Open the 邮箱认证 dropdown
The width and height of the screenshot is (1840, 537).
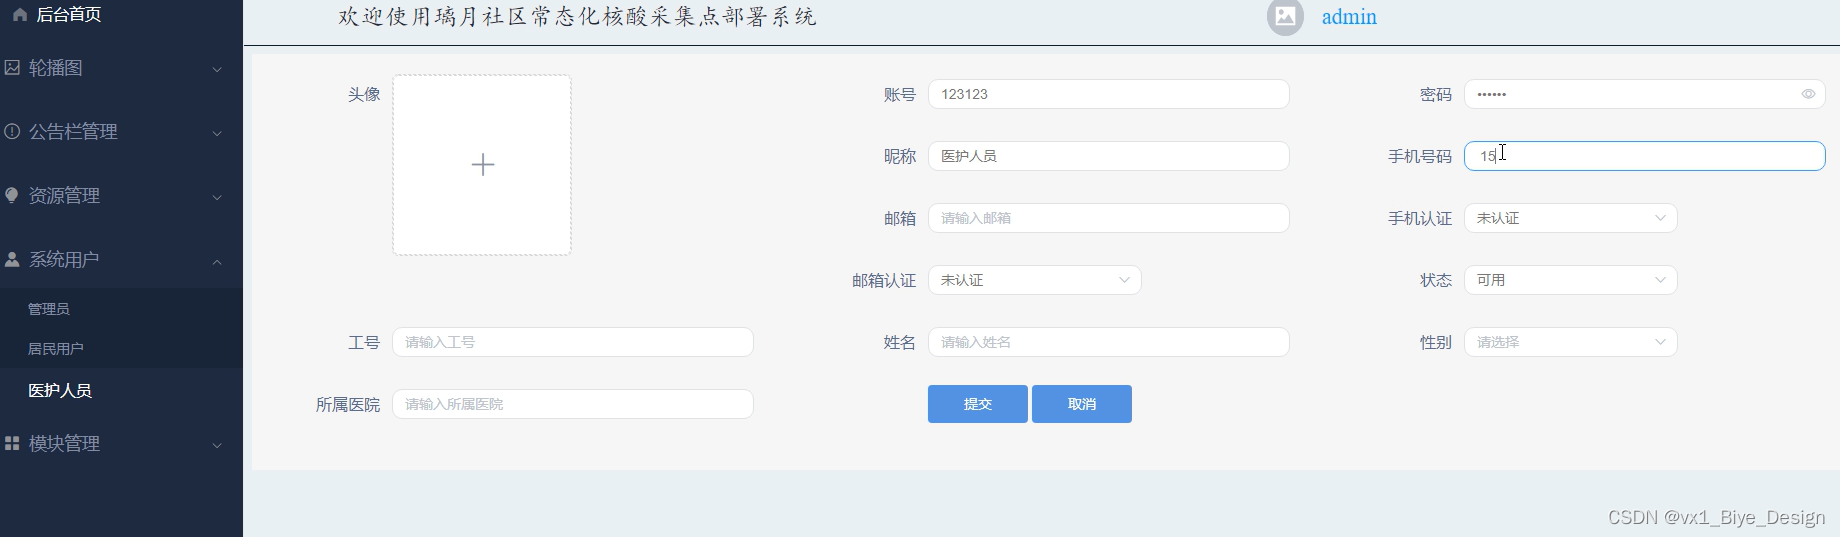[1034, 280]
